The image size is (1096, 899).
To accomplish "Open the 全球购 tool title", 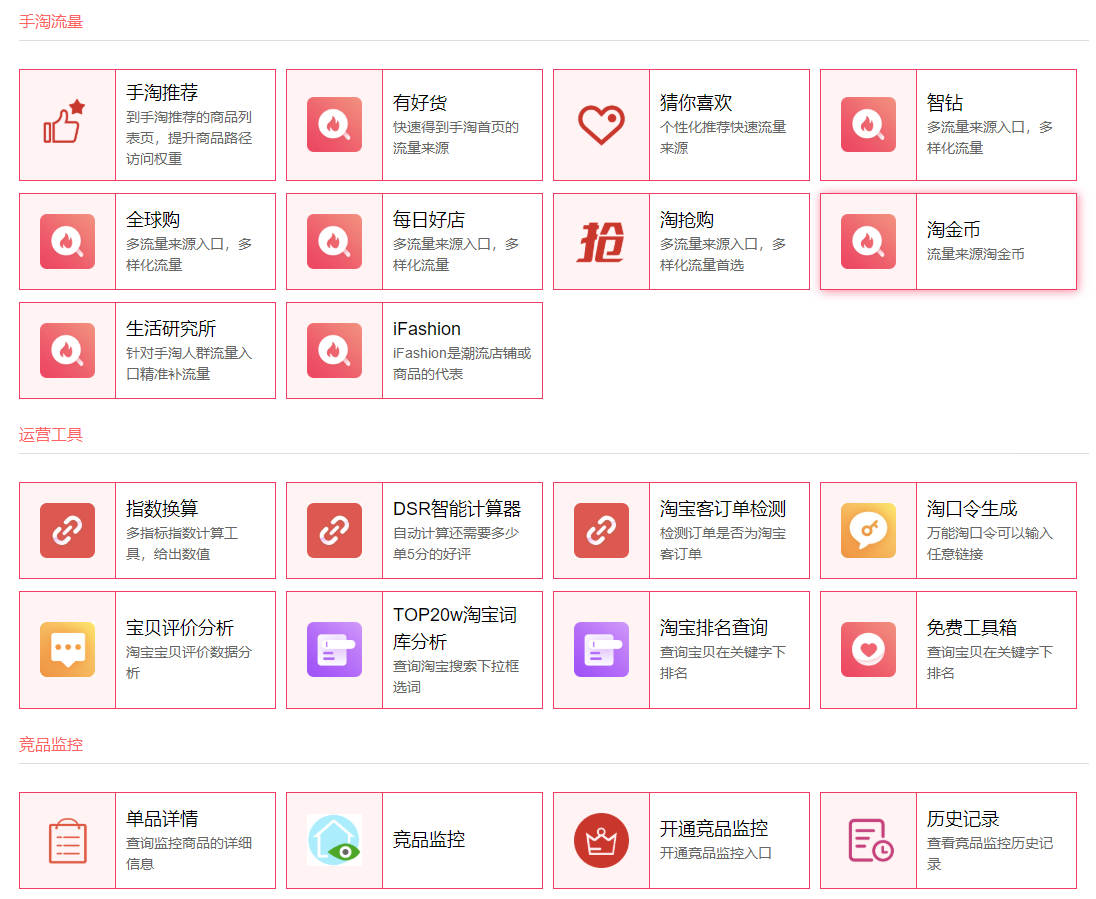I will (x=153, y=220).
